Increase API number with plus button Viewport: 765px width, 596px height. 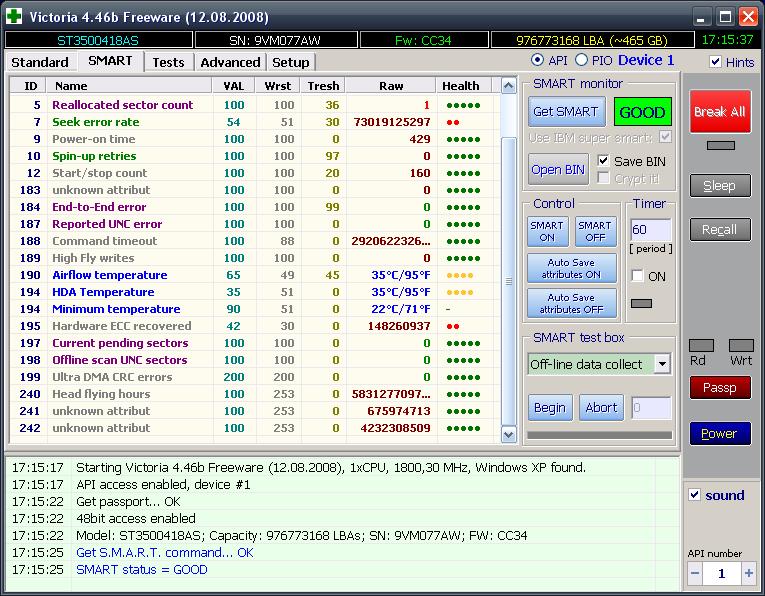(748, 573)
